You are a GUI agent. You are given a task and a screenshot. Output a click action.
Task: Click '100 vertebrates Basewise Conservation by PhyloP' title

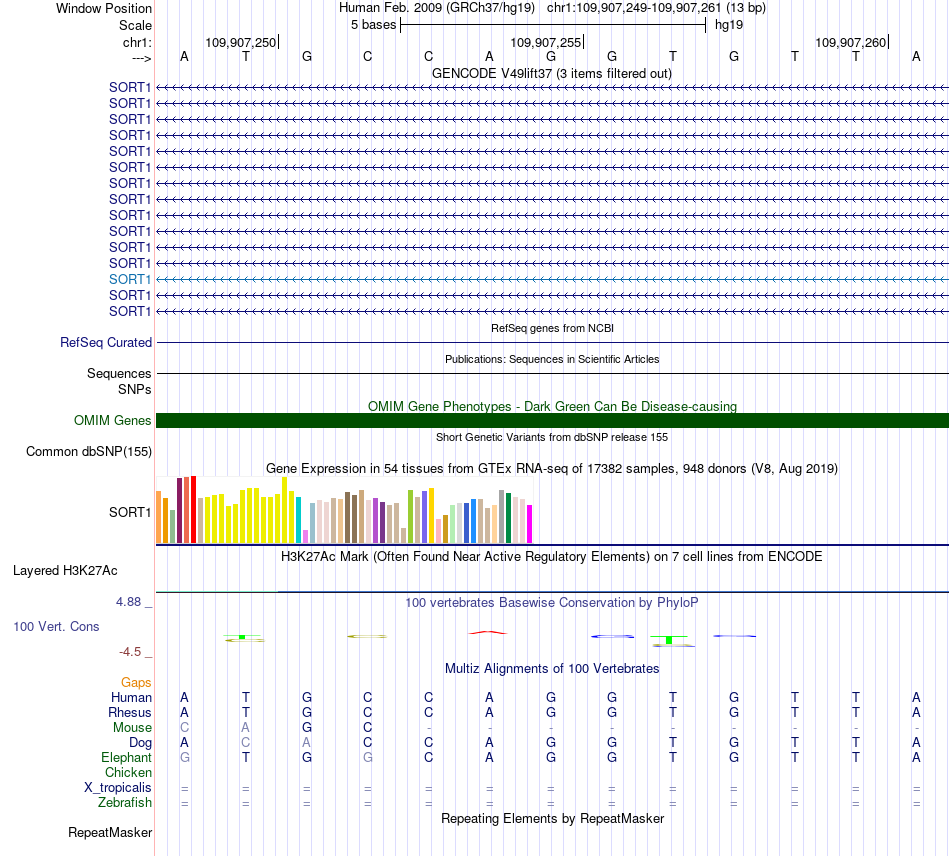552,603
